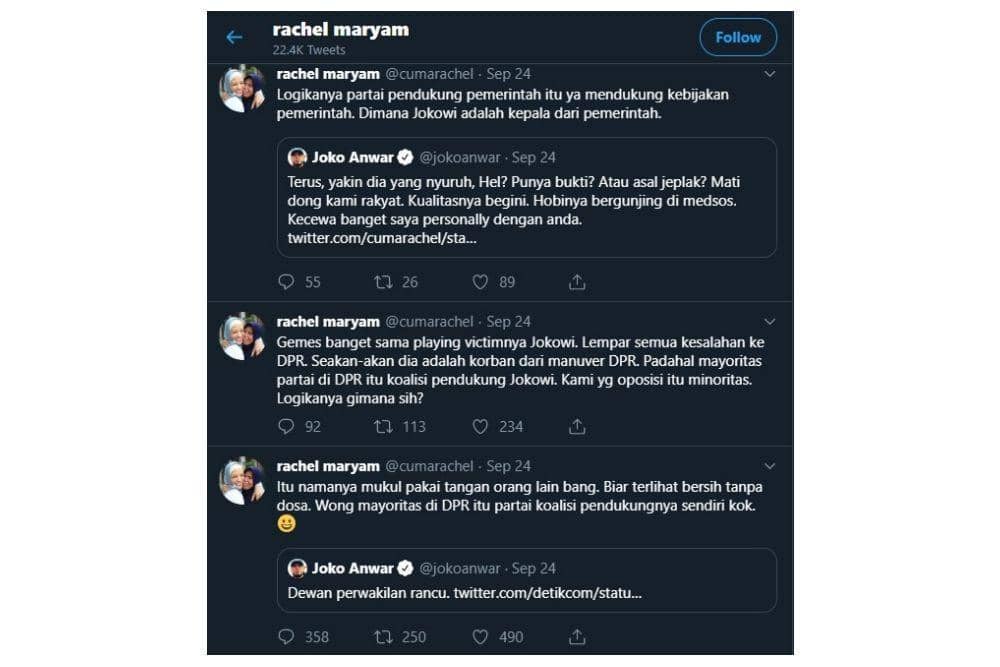Expand options on the first tweet chevron
The height and width of the screenshot is (667, 1000).
point(769,73)
